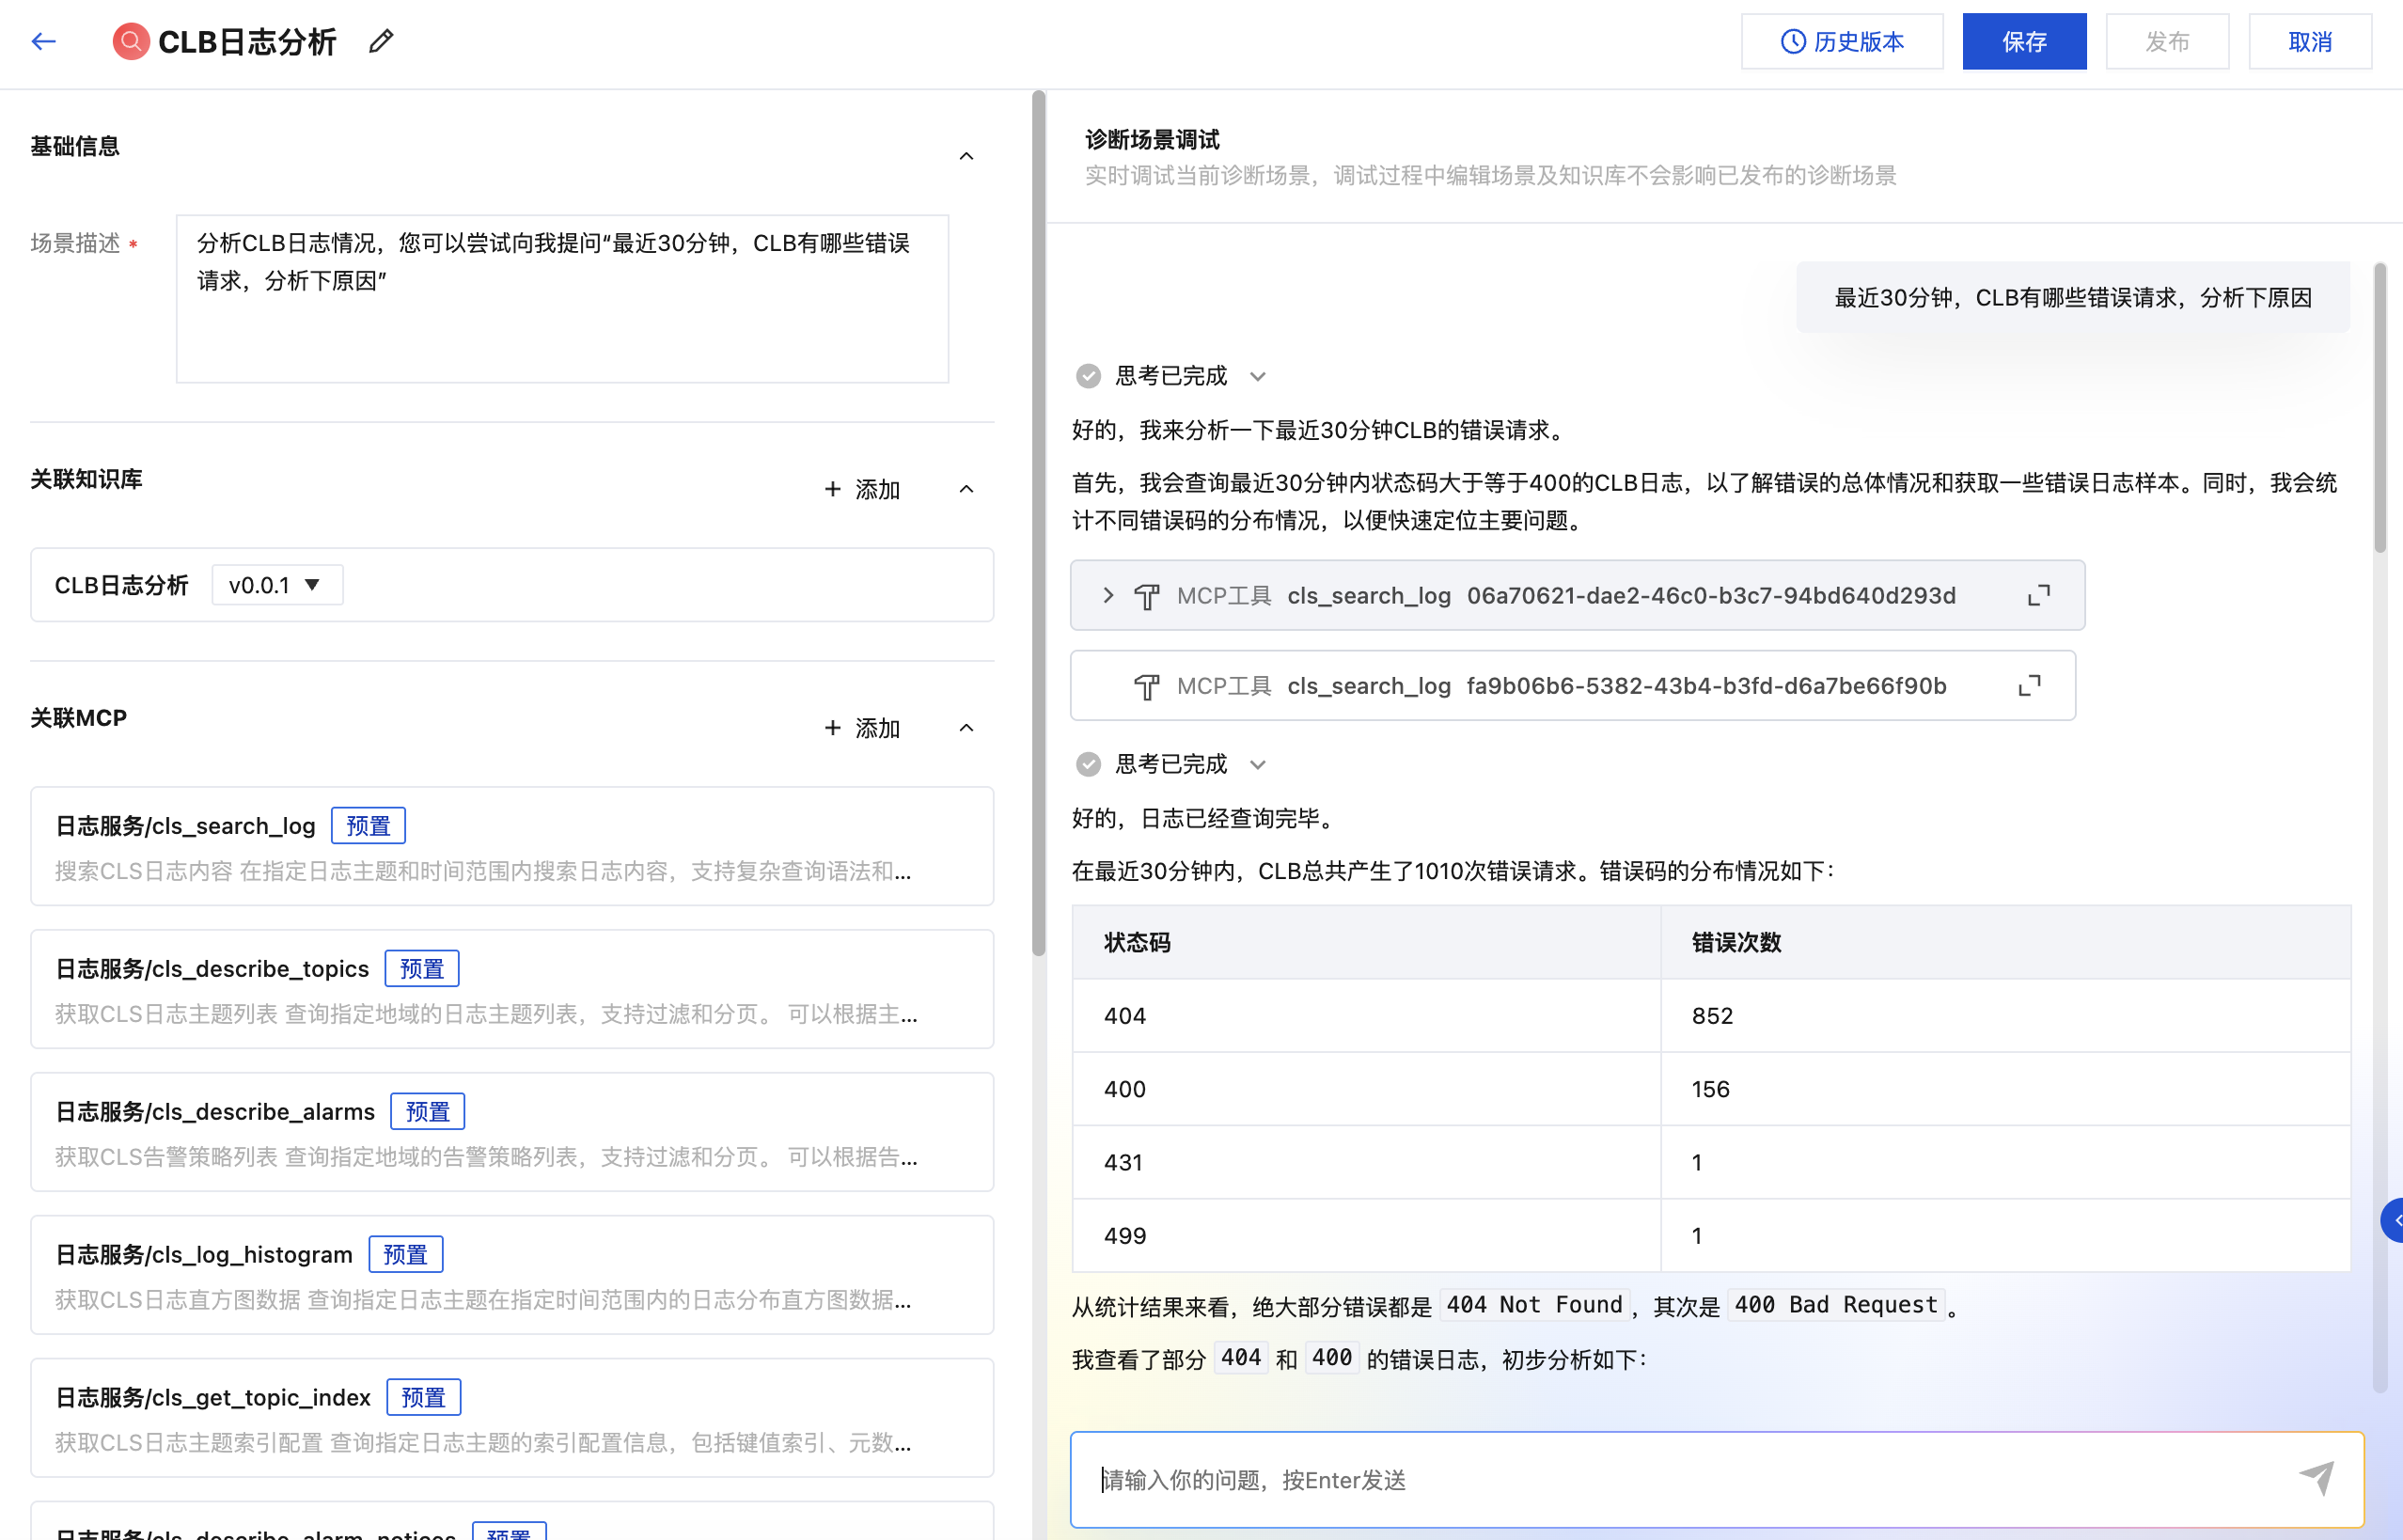The width and height of the screenshot is (2403, 1540).
Task: Click the red CLB scene logo icon
Action: (x=130, y=41)
